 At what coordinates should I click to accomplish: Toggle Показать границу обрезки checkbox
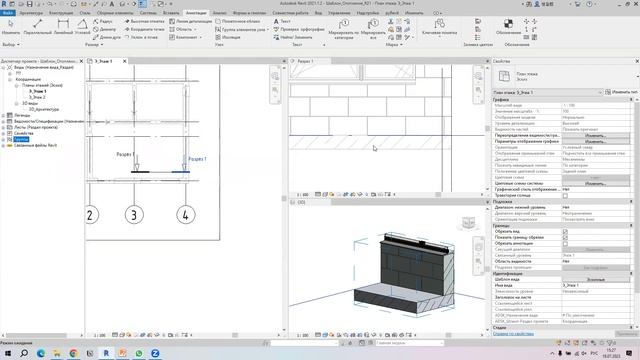[565, 238]
